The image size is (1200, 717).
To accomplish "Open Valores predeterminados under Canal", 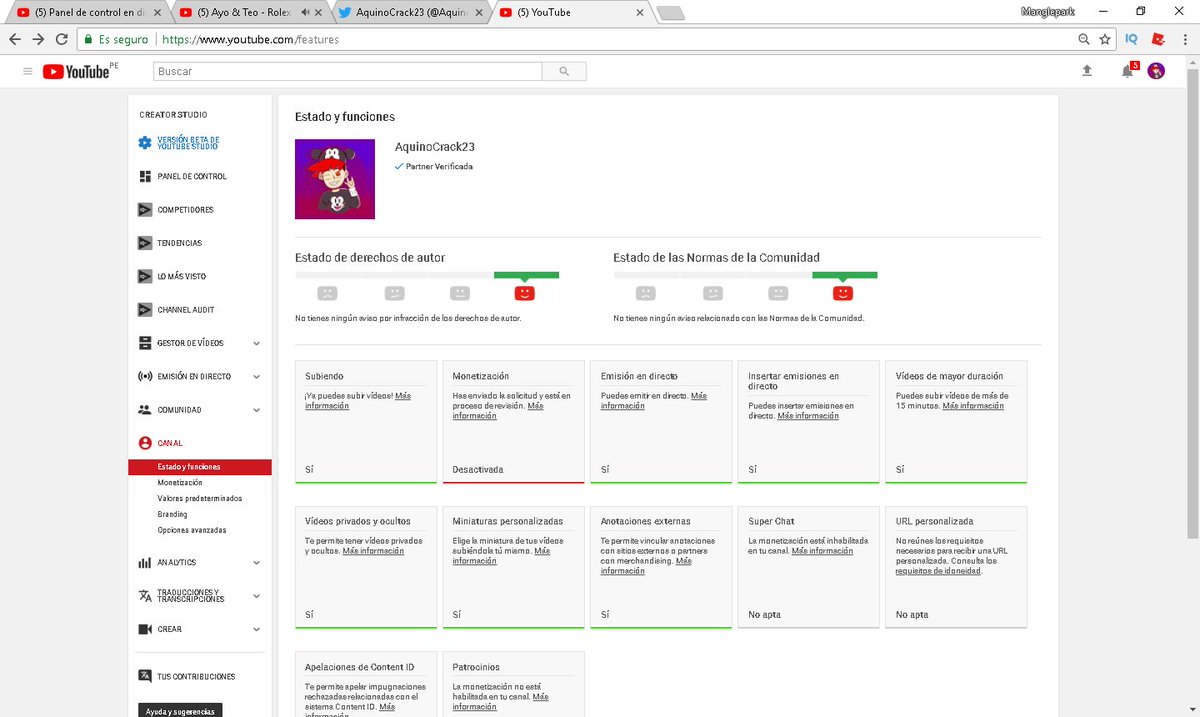I will [x=200, y=498].
